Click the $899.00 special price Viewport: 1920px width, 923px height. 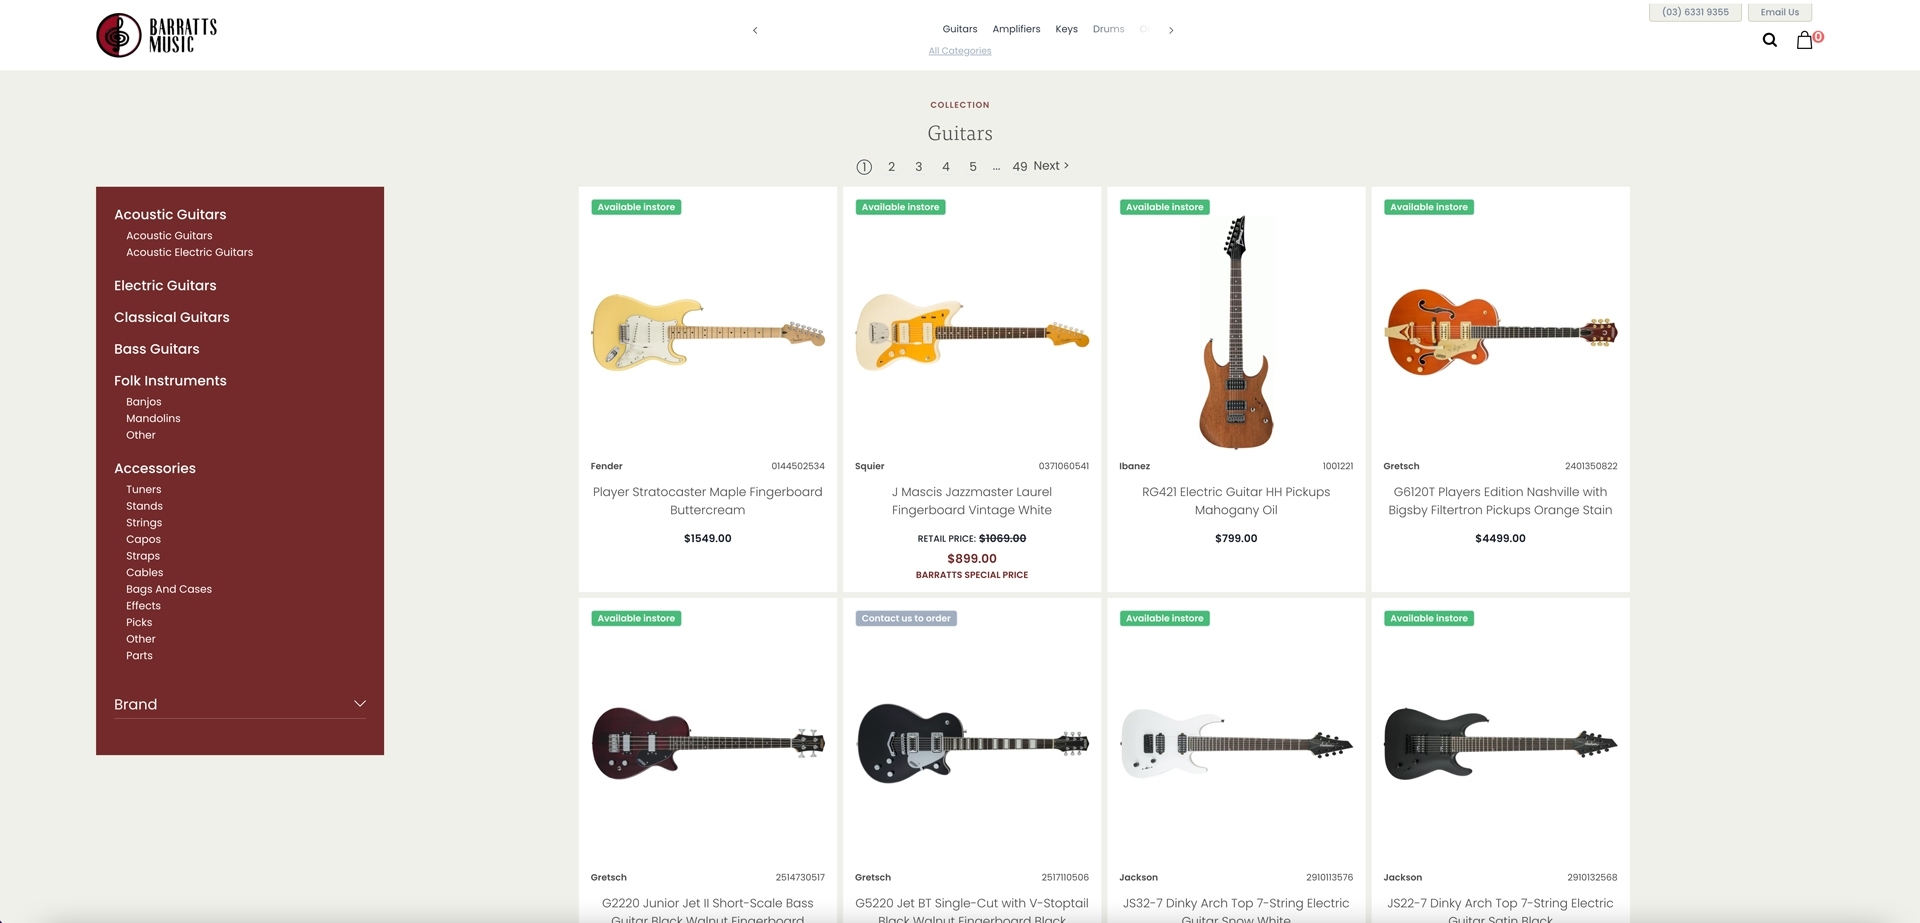tap(972, 559)
